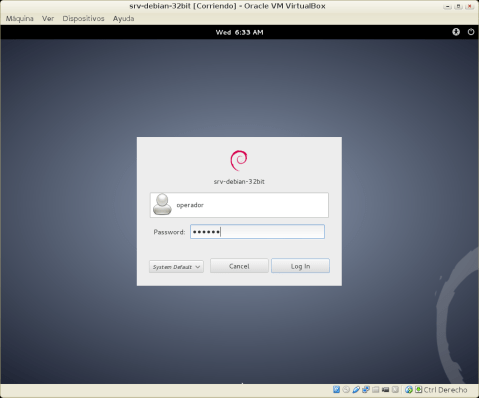Open the accessibility menu in top bar
479x398 pixels.
click(x=456, y=32)
